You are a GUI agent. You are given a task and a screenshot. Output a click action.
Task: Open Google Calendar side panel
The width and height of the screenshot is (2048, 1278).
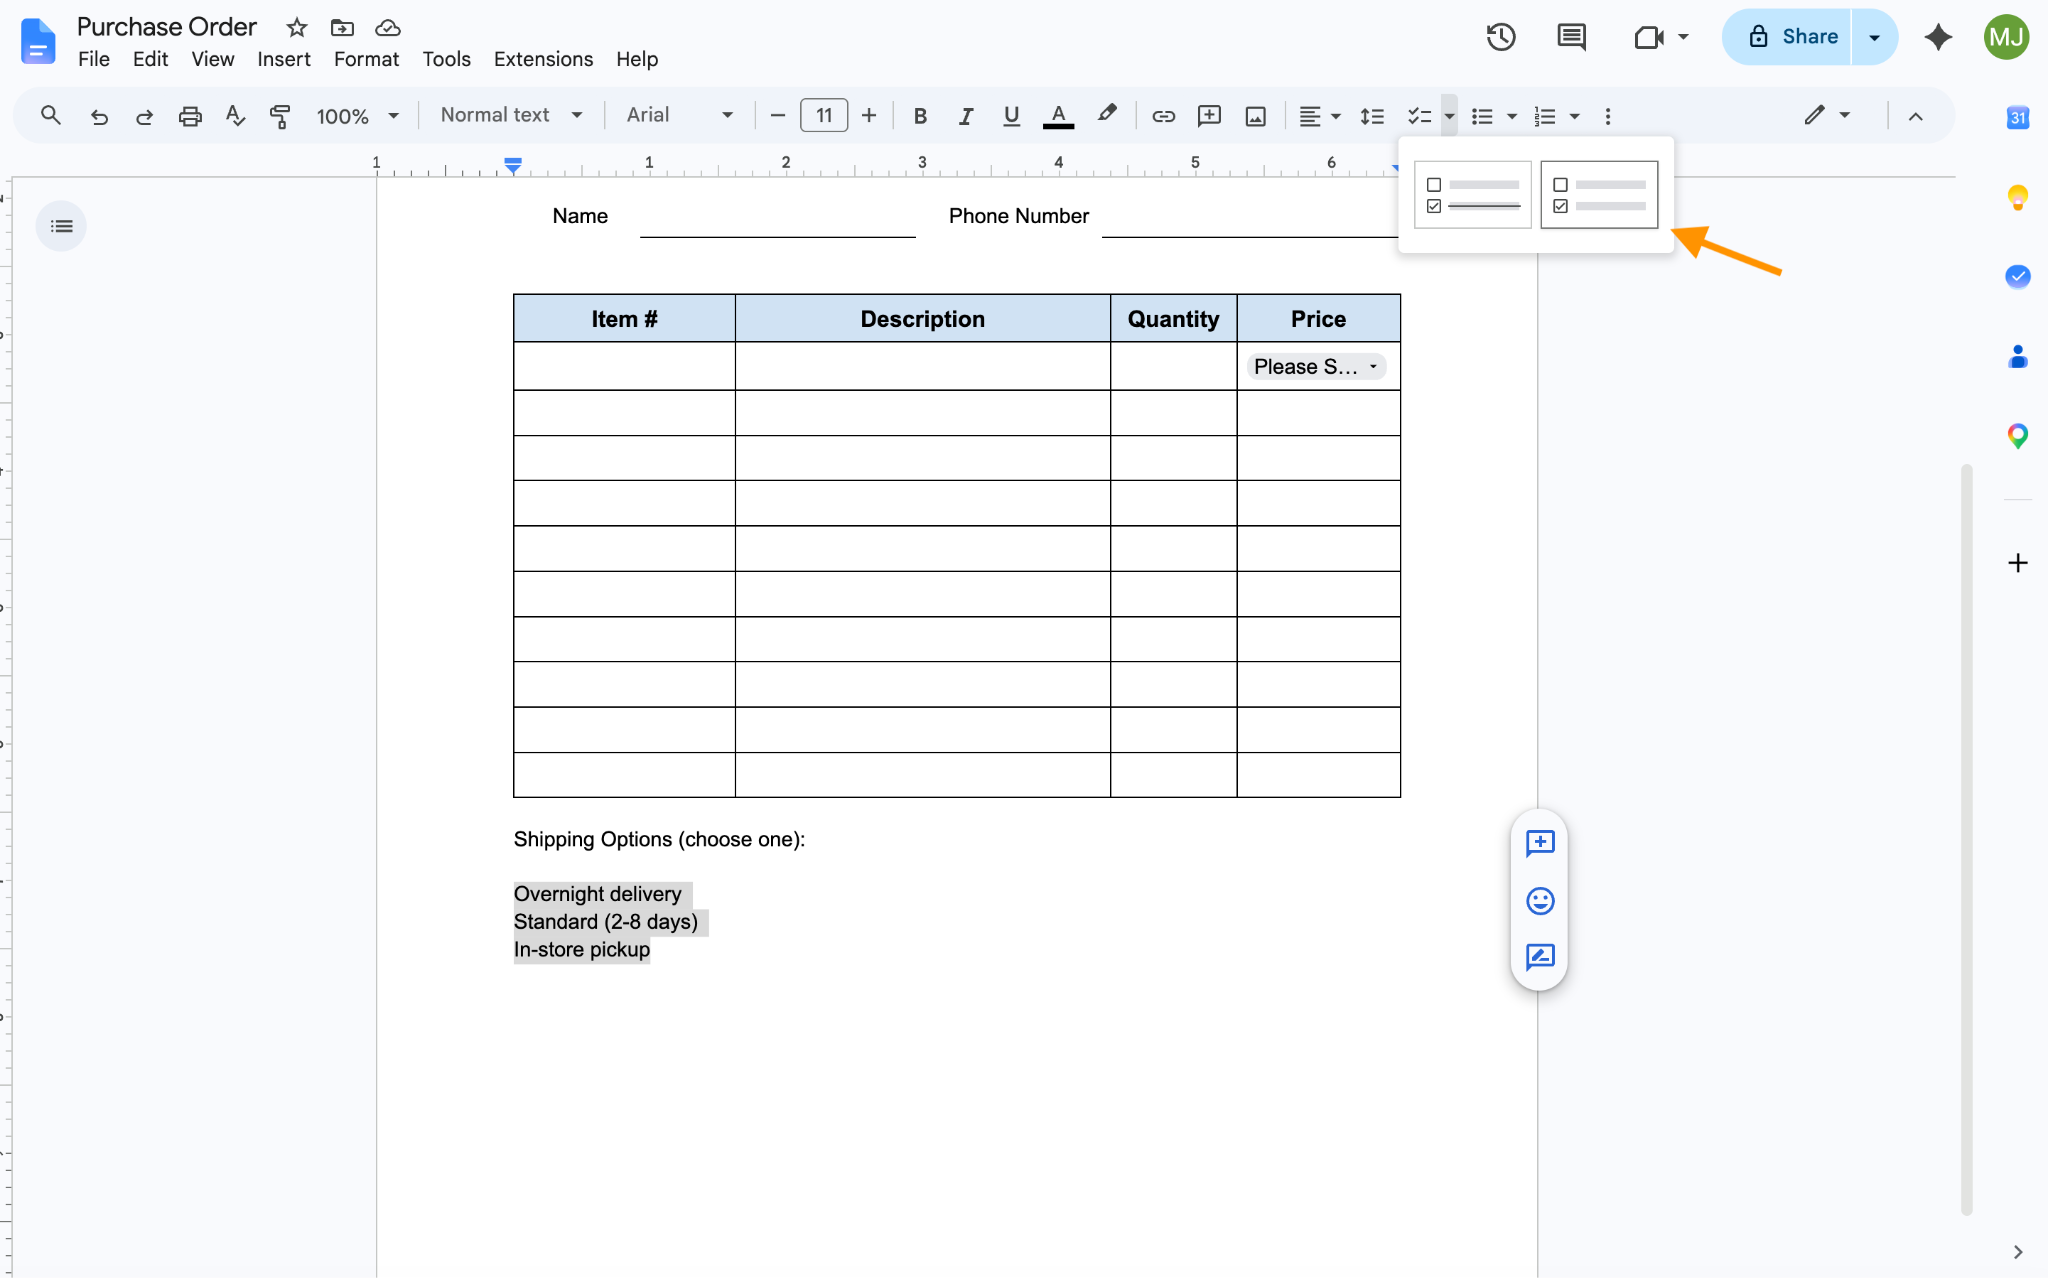2018,117
